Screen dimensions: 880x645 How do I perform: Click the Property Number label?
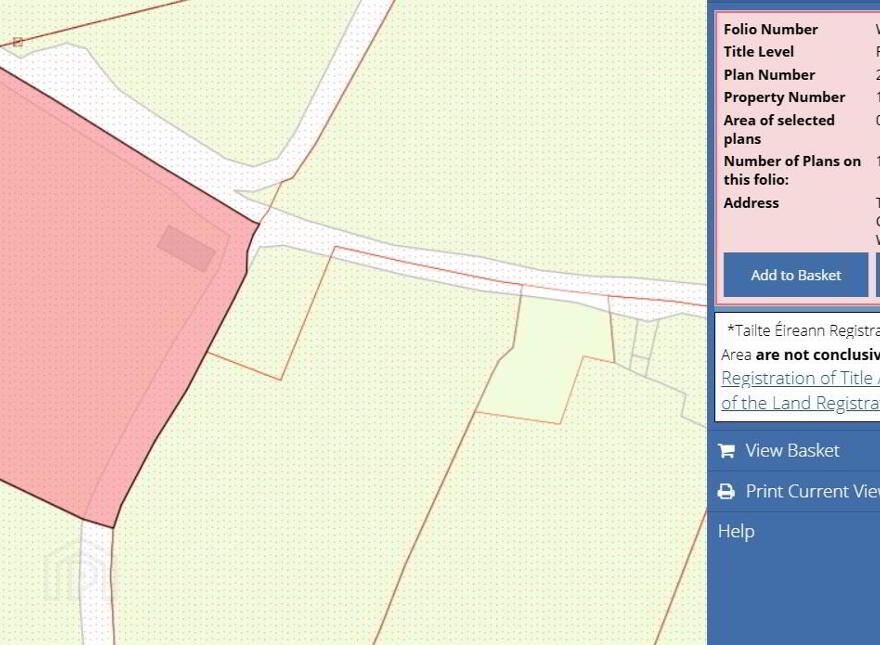784,97
